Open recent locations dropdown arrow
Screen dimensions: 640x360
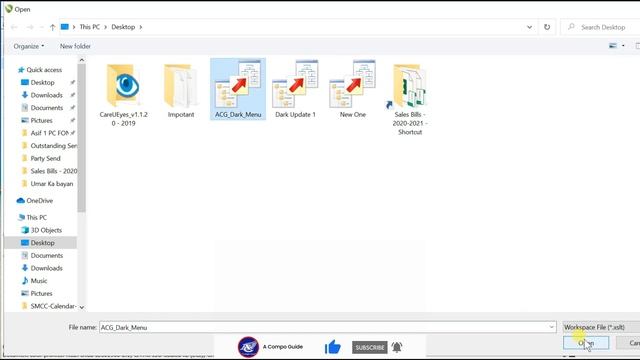click(x=42, y=27)
